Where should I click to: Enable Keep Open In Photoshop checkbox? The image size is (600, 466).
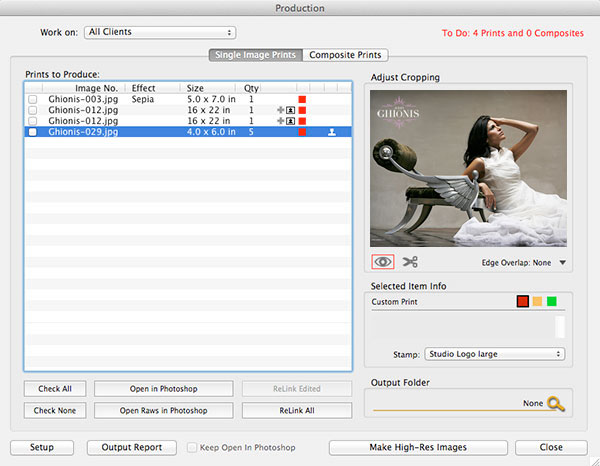pyautogui.click(x=192, y=447)
